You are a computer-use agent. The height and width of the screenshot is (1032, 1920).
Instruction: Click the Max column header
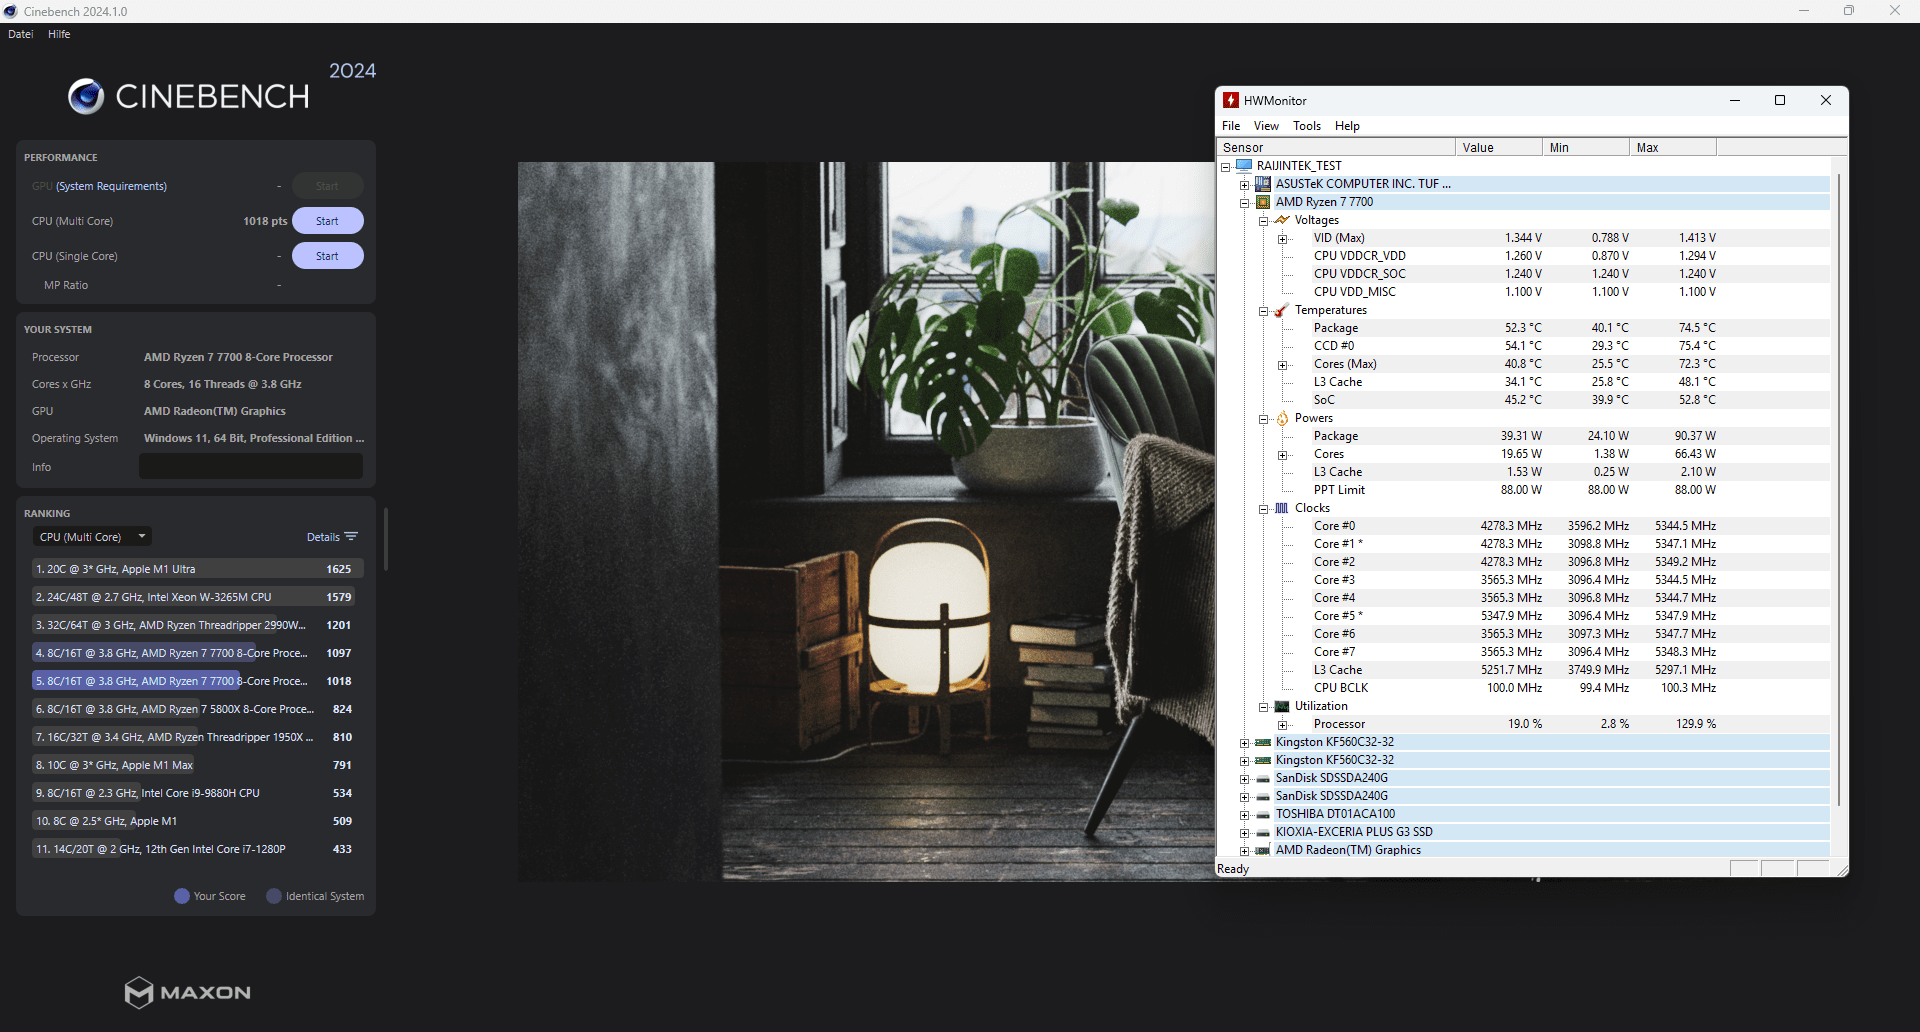[x=1673, y=147]
